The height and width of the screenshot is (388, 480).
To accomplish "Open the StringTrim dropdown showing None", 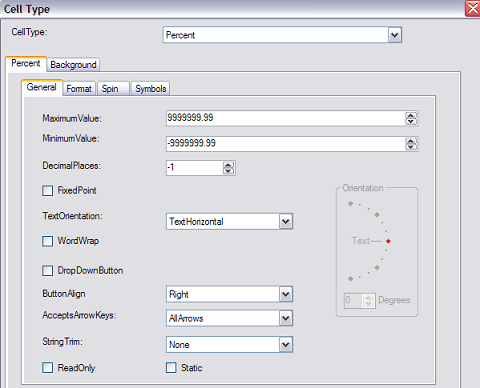I will (x=229, y=344).
